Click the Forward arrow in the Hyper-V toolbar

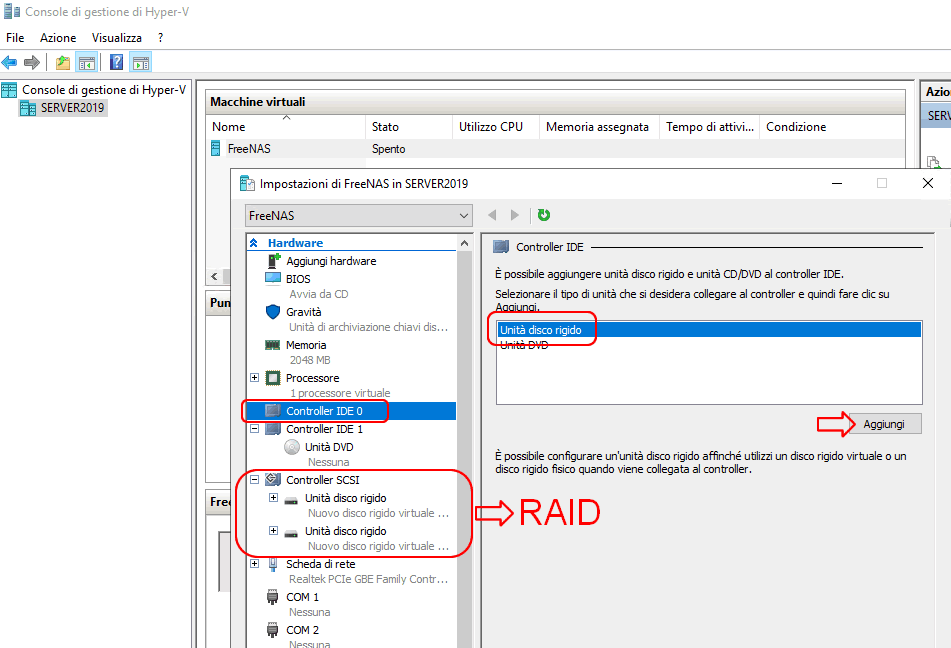pyautogui.click(x=32, y=62)
